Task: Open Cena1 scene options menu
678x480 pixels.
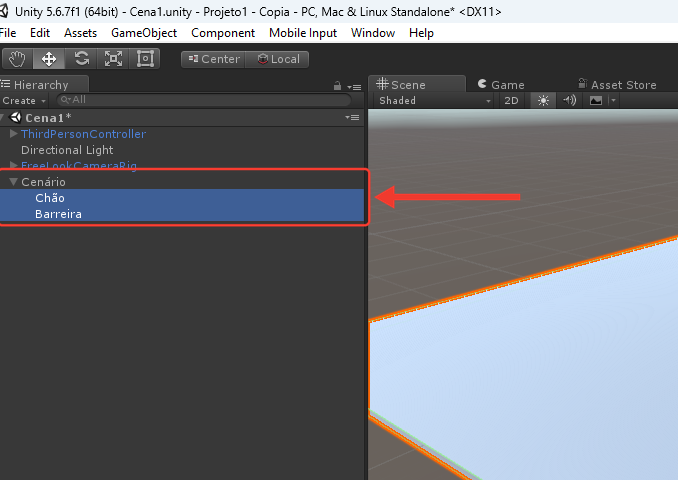Action: 352,117
